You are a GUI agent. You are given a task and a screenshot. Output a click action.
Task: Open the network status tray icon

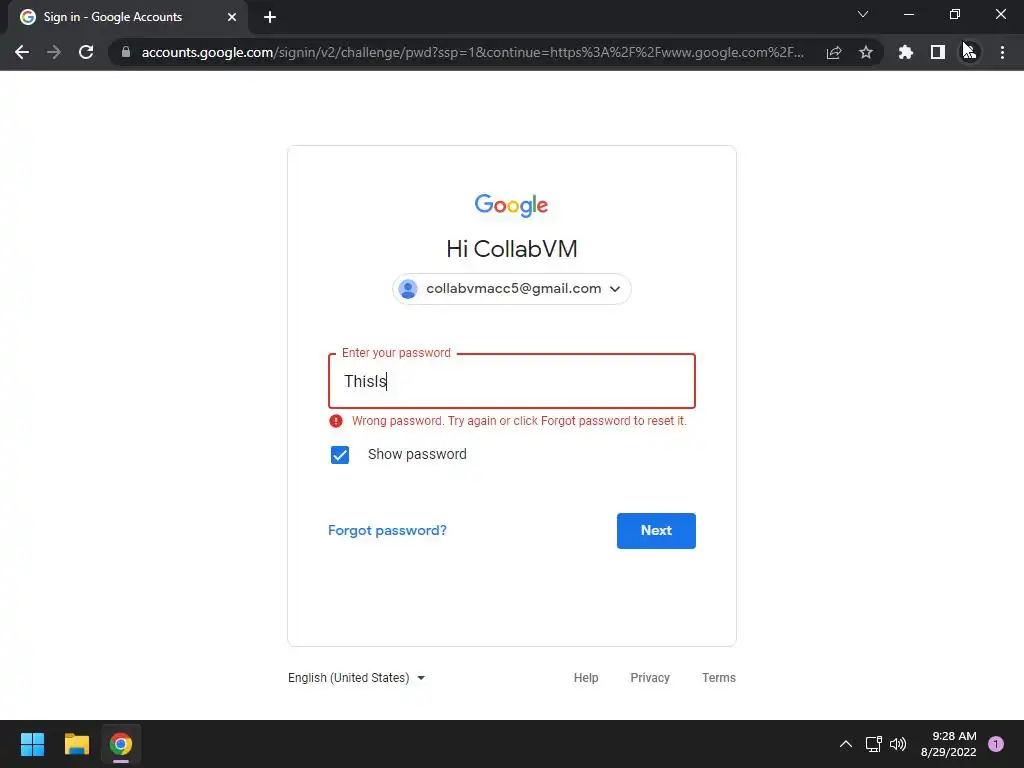874,744
